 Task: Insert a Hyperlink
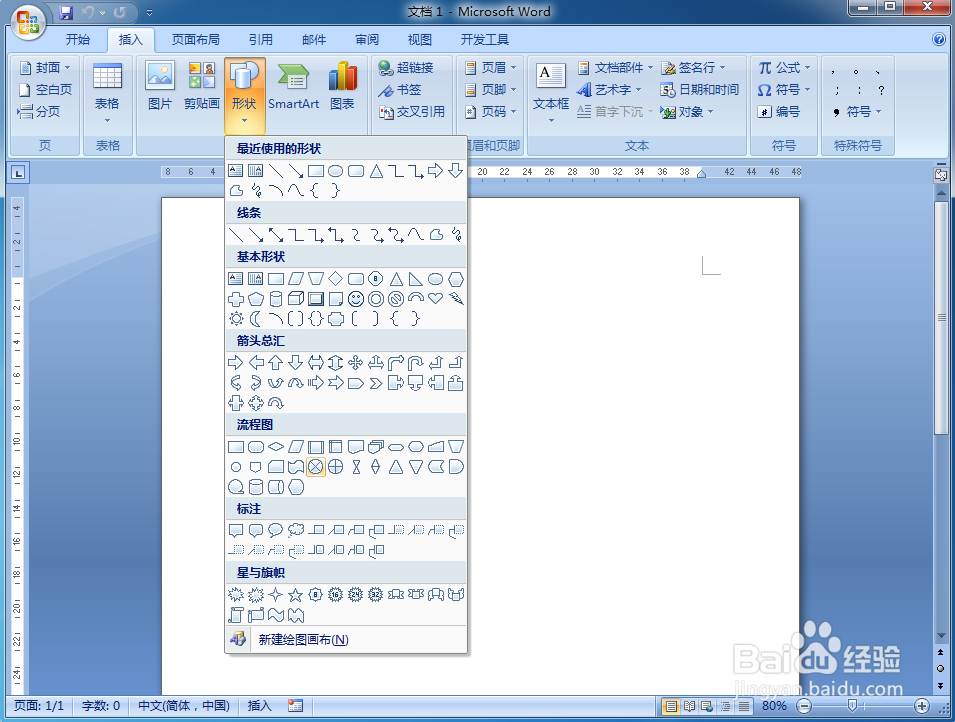[x=406, y=68]
